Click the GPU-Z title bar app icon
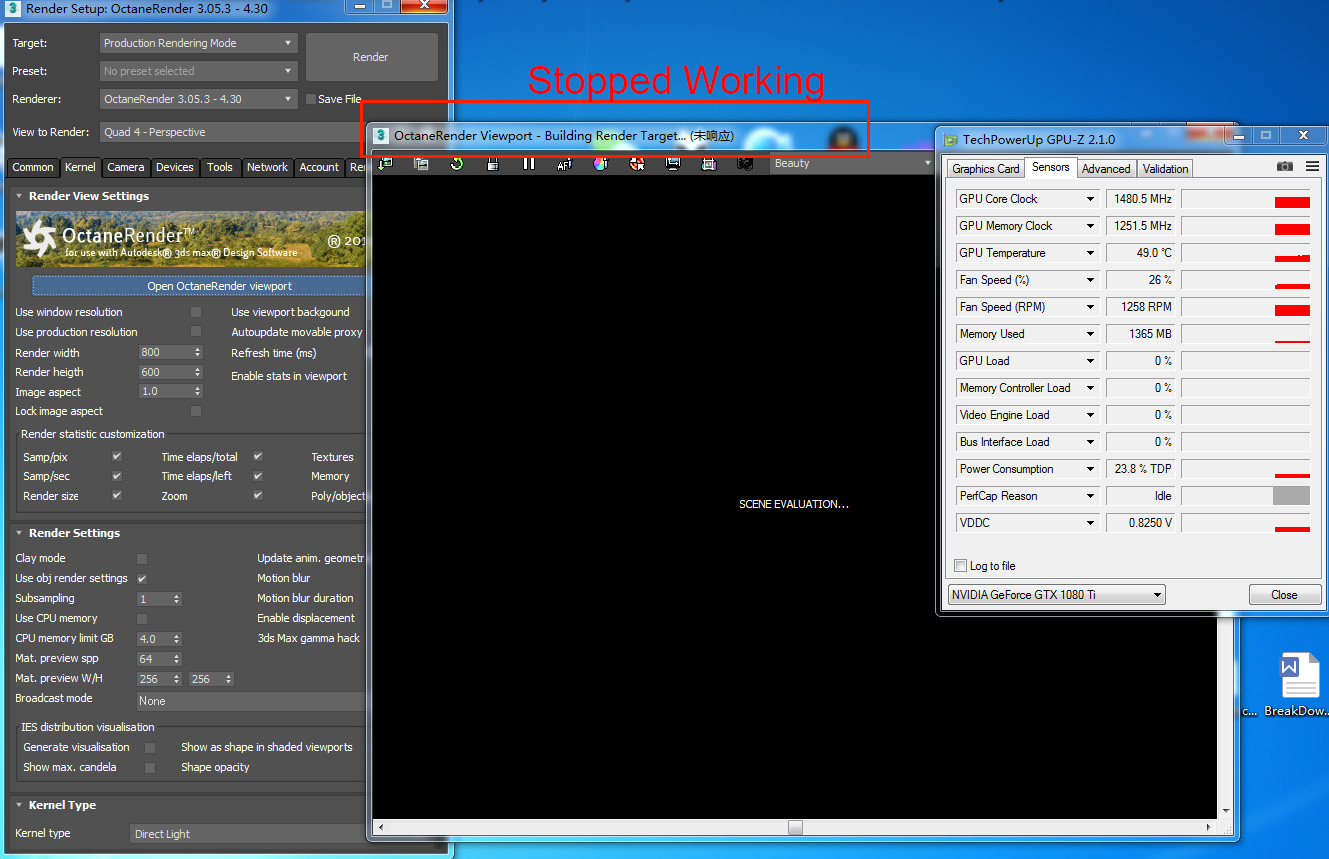 point(952,139)
